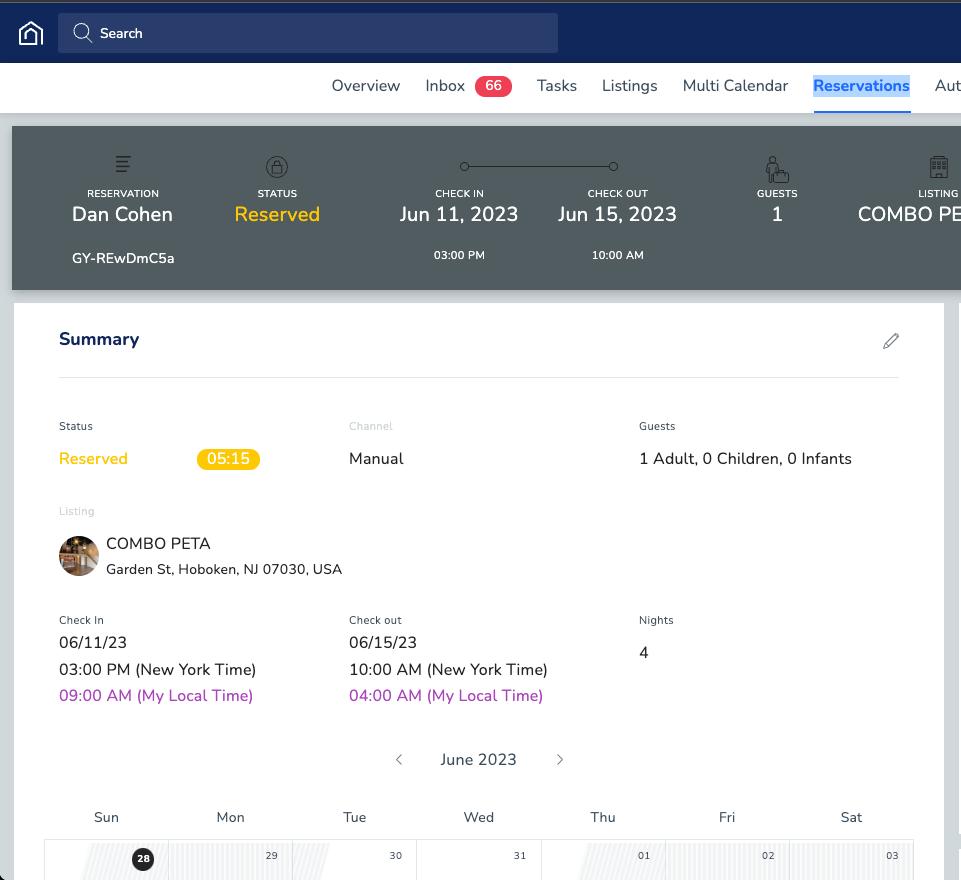961x880 pixels.
Task: Select calendar day 30
Action: pos(396,855)
